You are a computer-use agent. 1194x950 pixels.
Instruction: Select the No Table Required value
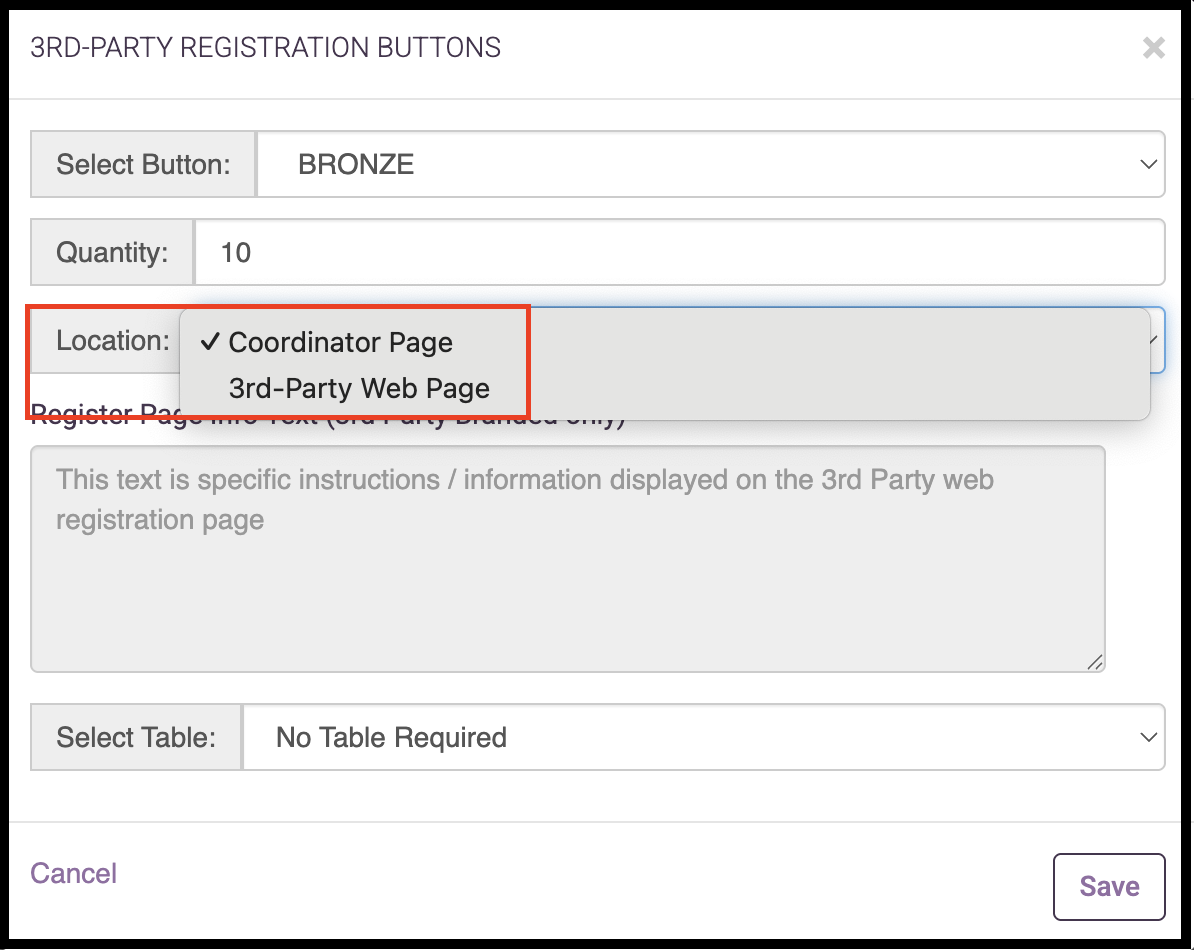tap(391, 737)
